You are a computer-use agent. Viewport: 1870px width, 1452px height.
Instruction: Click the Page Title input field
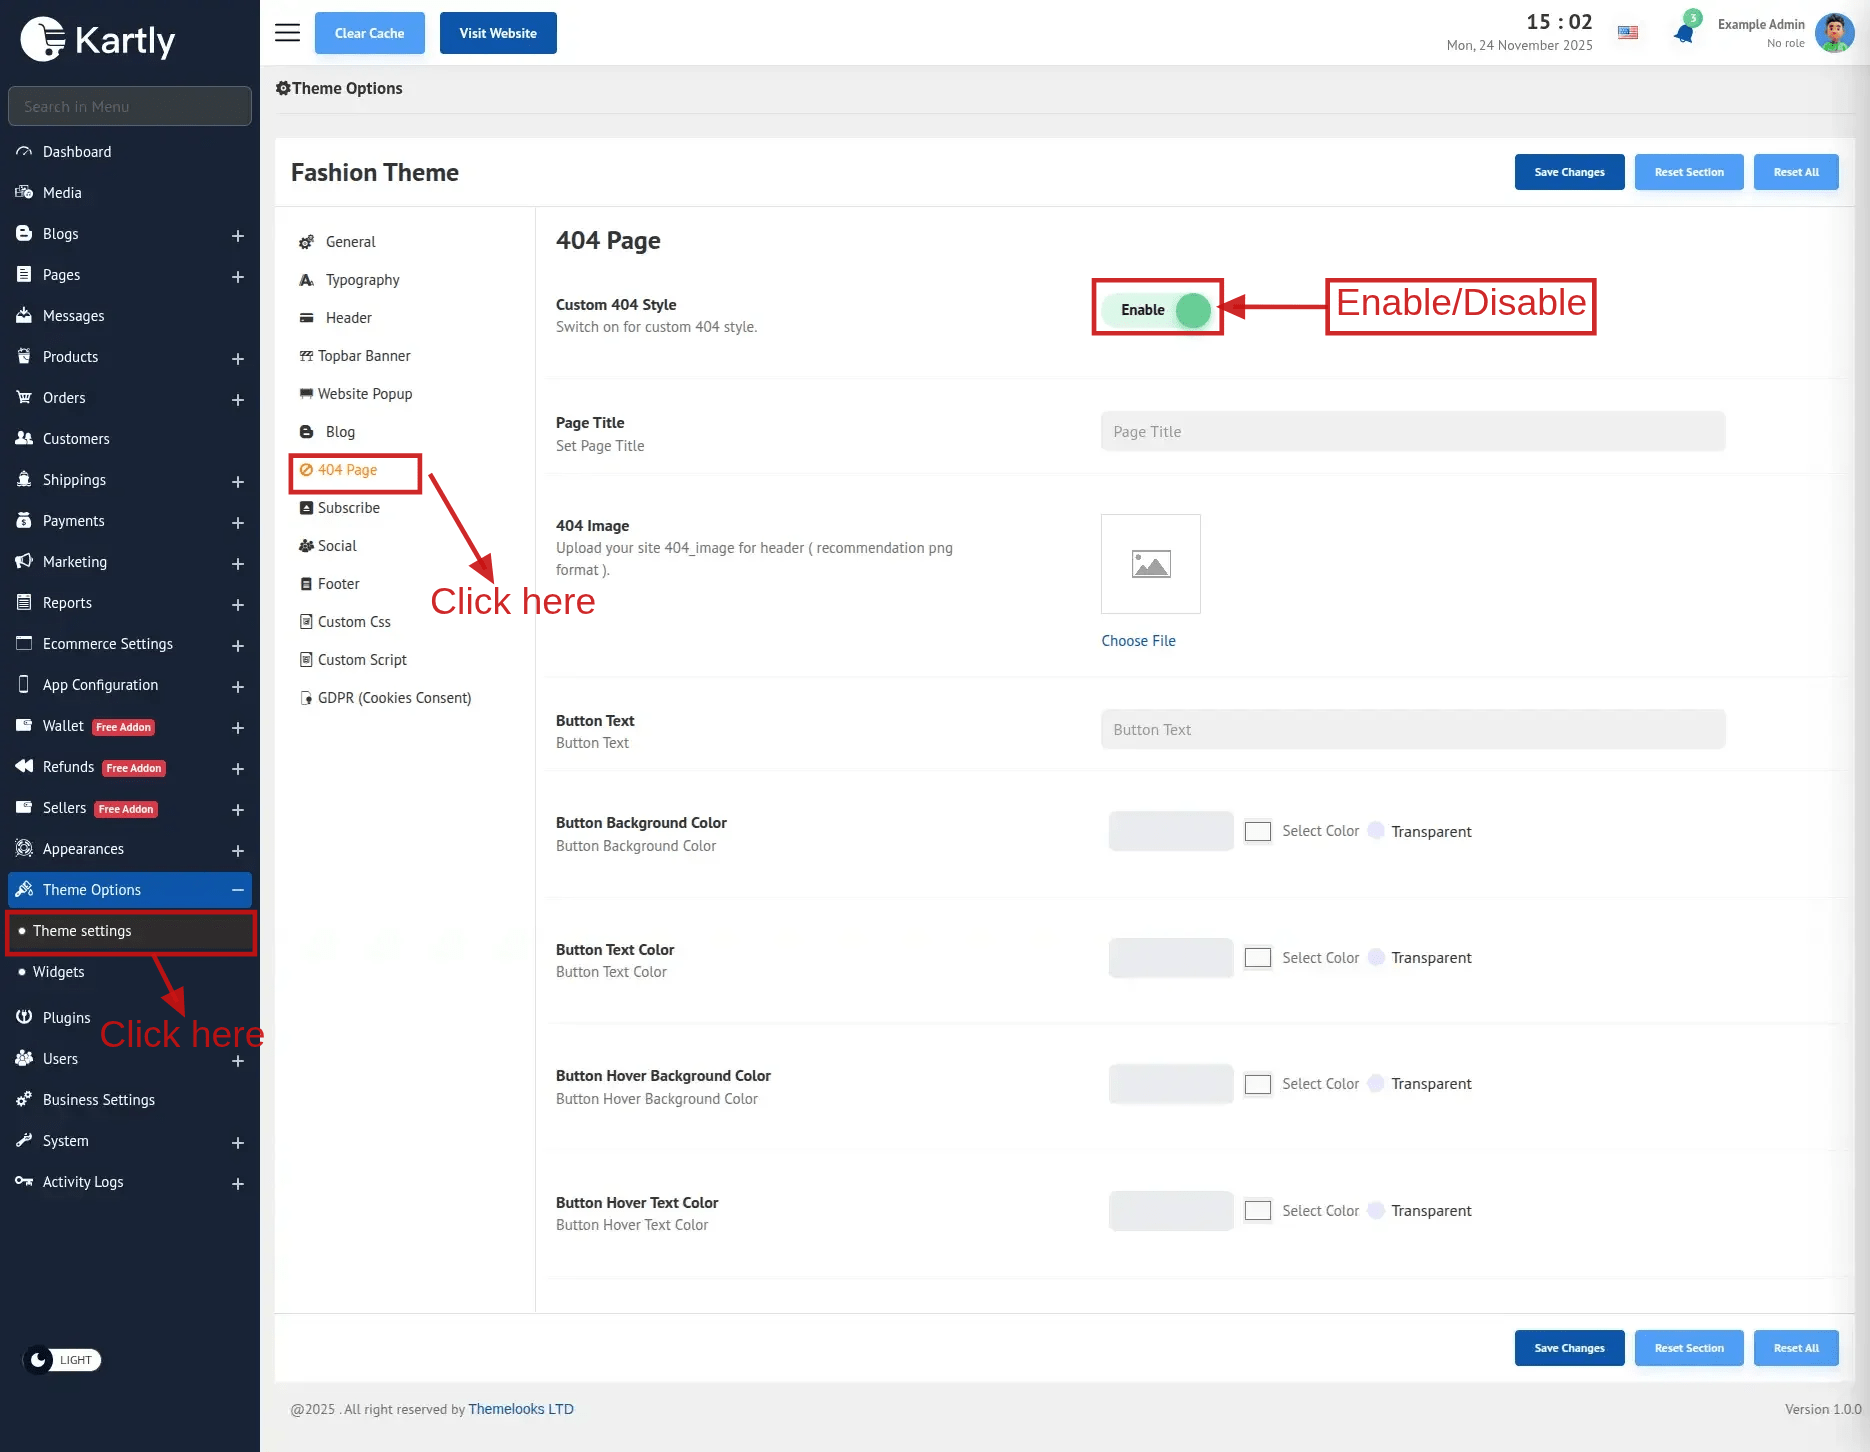pos(1412,432)
